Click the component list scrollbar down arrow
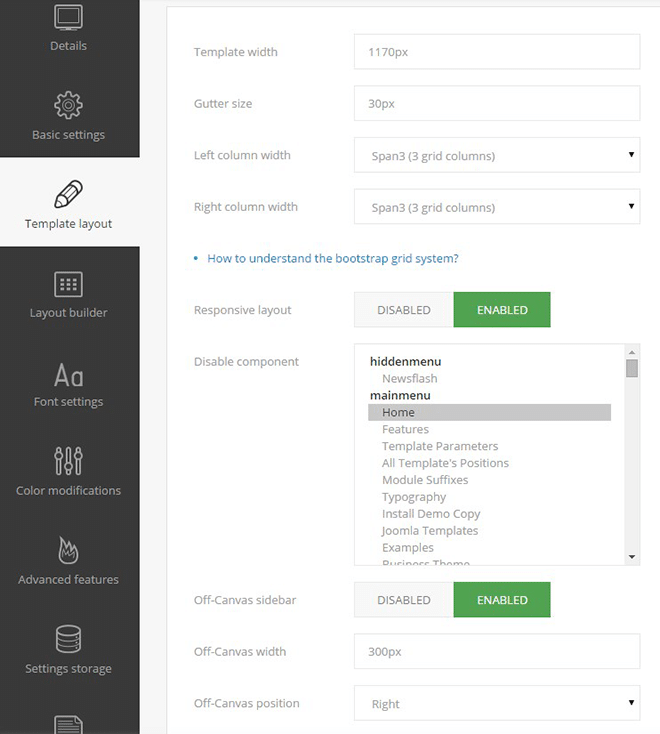 (632, 556)
